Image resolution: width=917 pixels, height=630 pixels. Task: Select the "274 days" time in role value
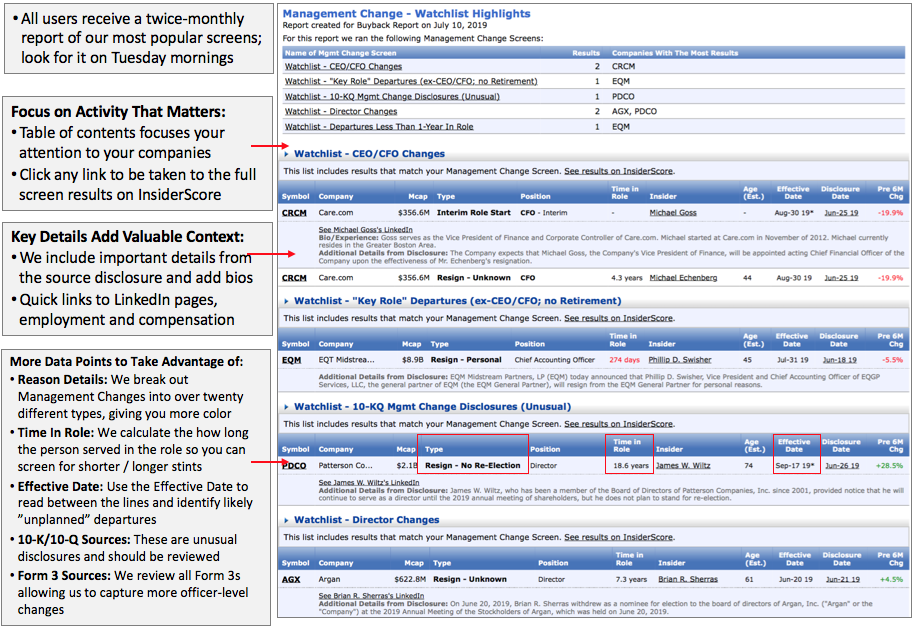coord(625,360)
